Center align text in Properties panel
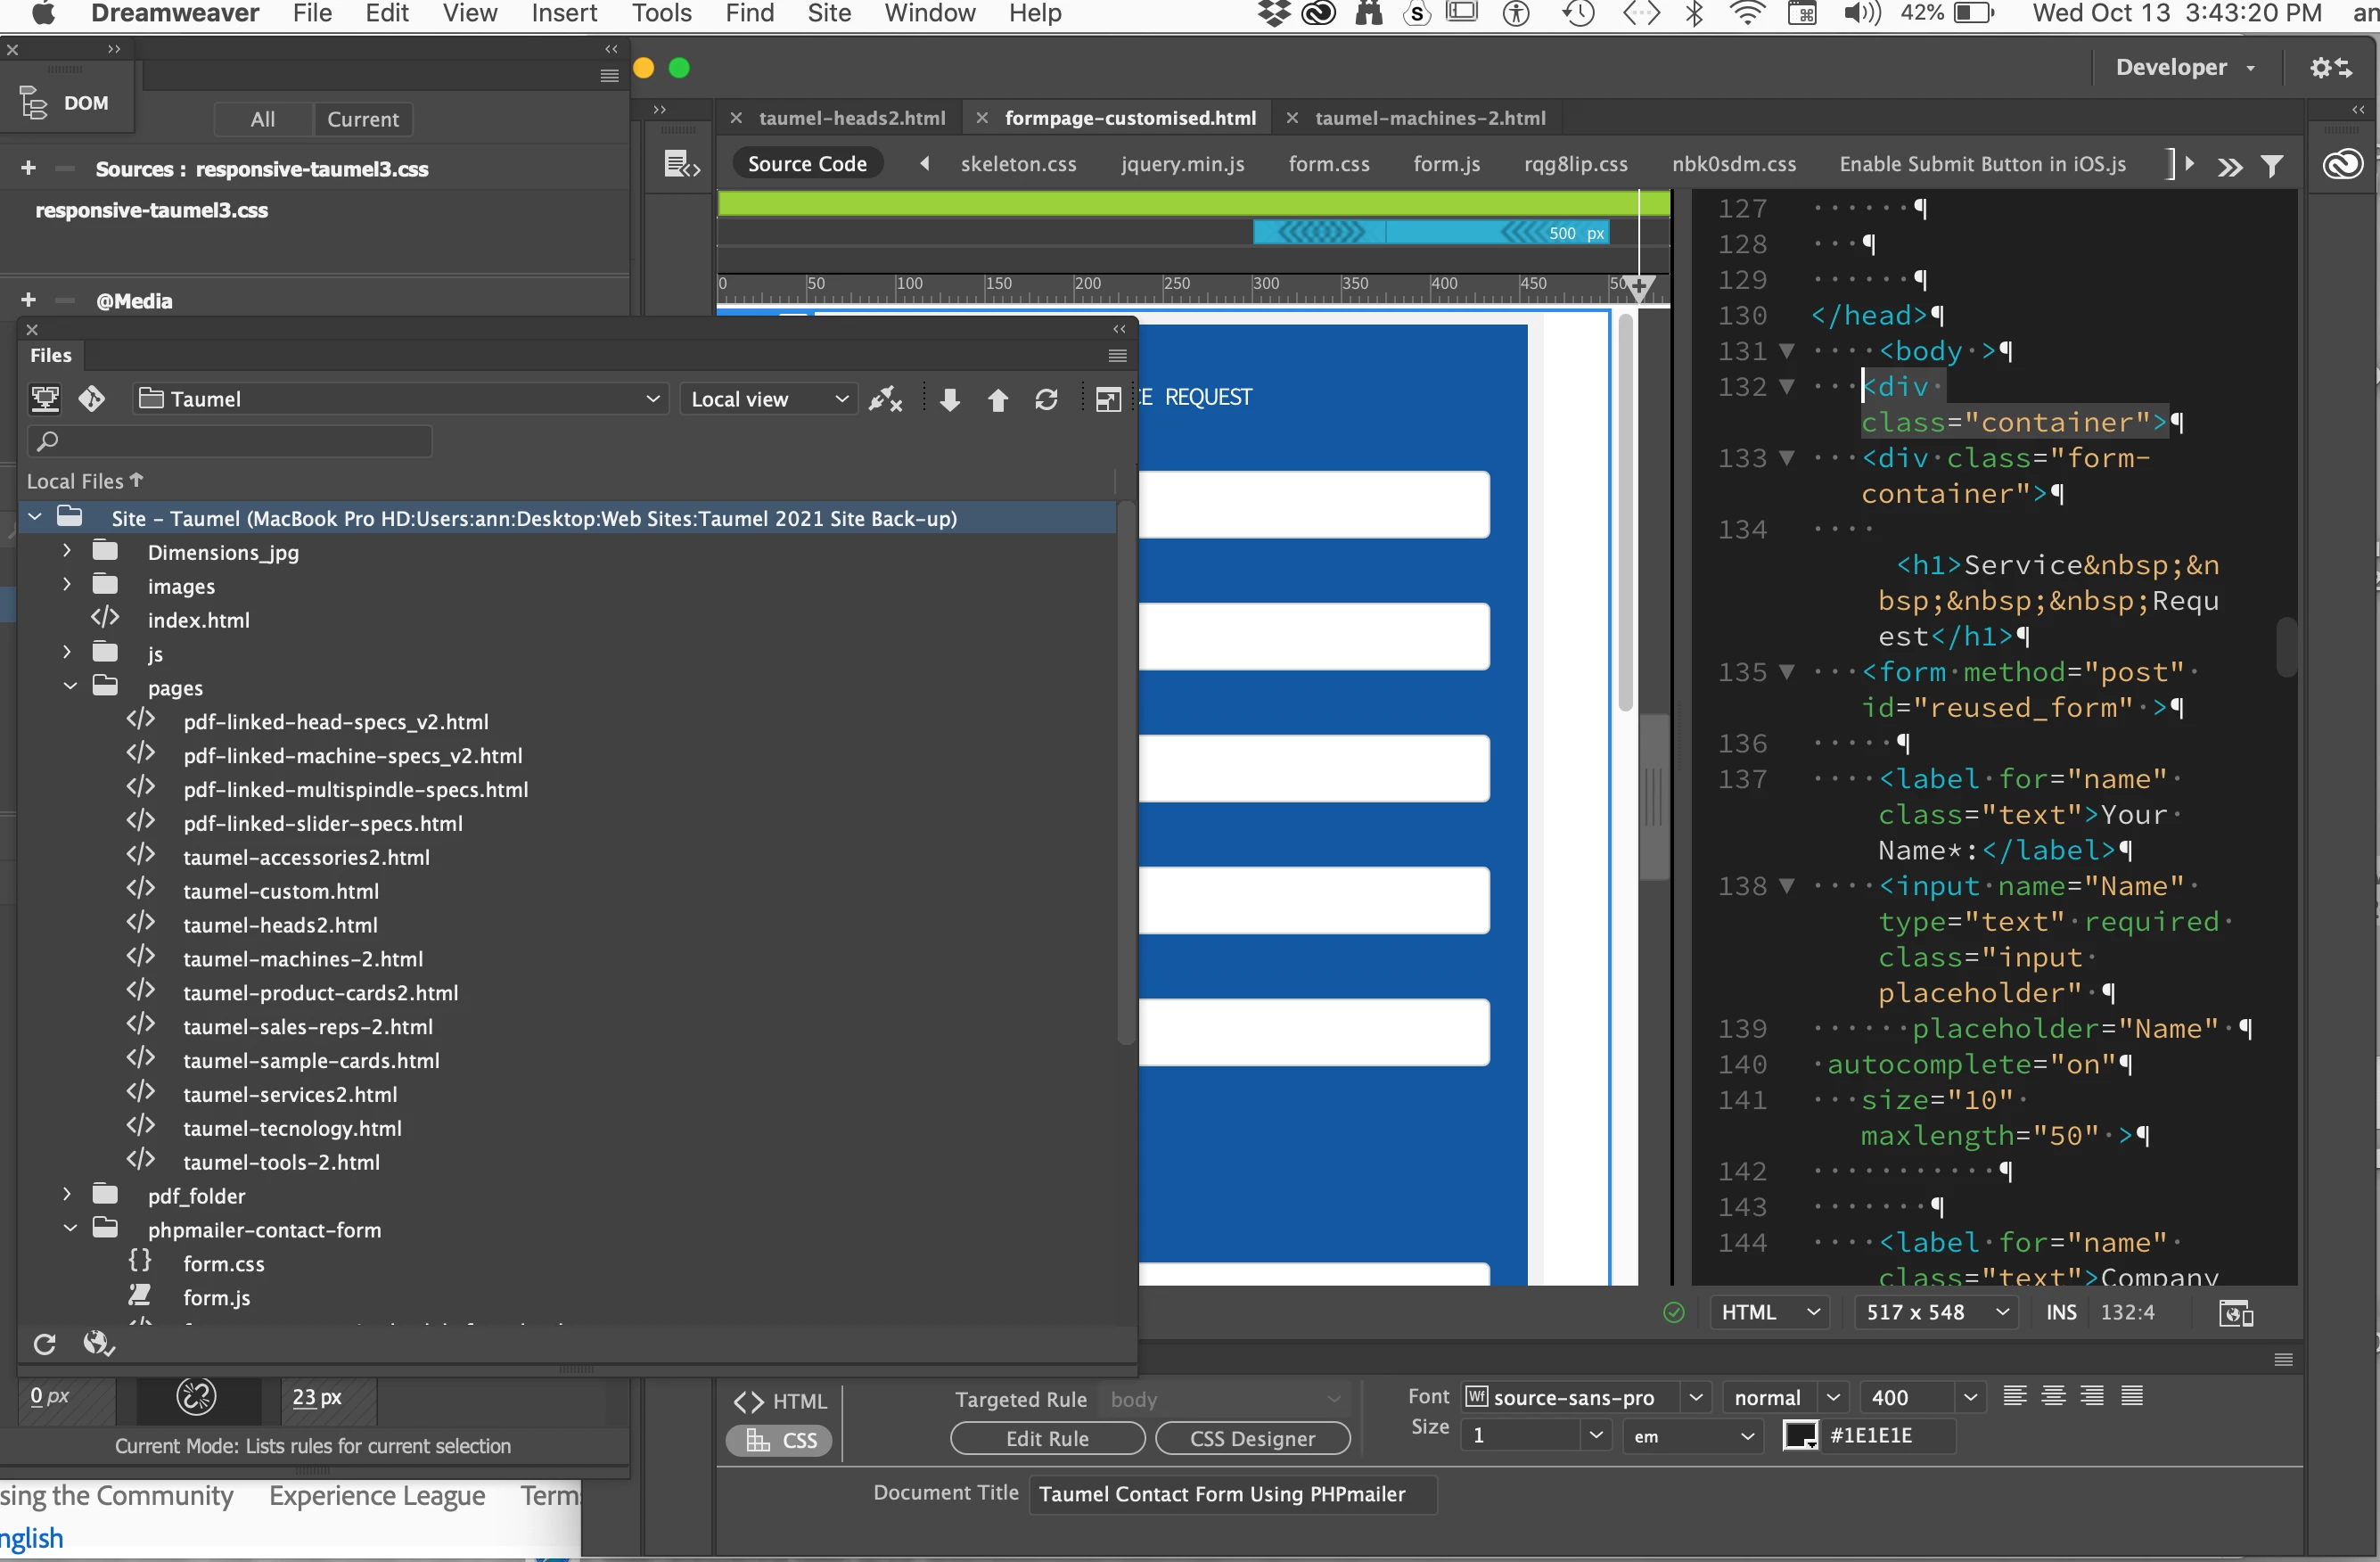Viewport: 2380px width, 1562px height. click(2053, 1396)
